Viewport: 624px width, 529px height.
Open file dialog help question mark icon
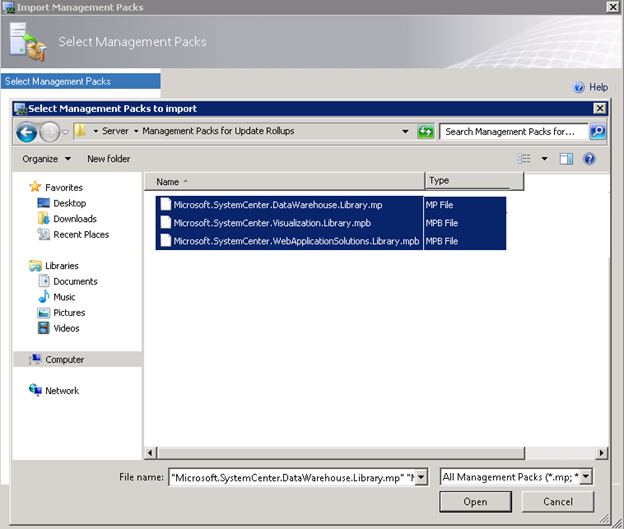pos(589,159)
